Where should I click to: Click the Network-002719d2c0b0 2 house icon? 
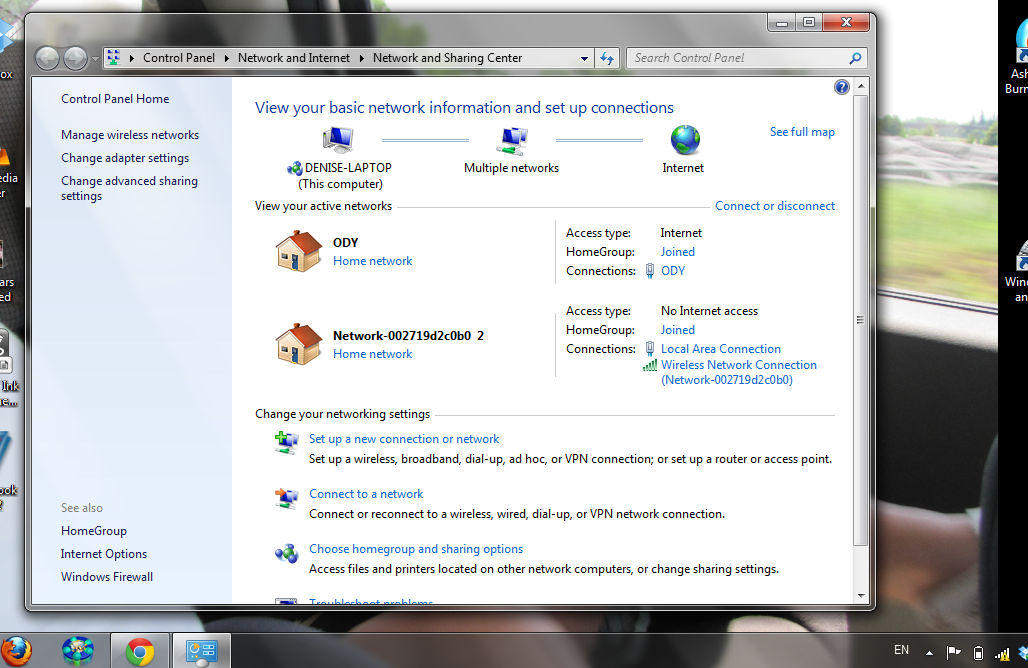click(299, 344)
